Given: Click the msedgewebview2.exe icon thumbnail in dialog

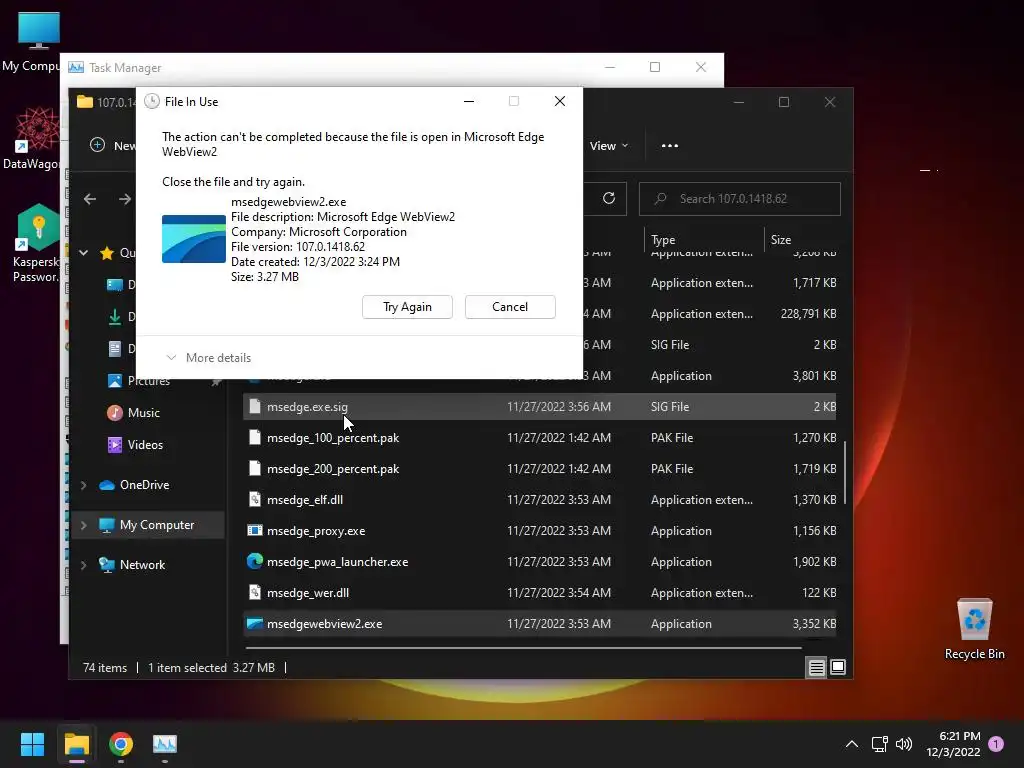Looking at the screenshot, I should click(x=194, y=239).
